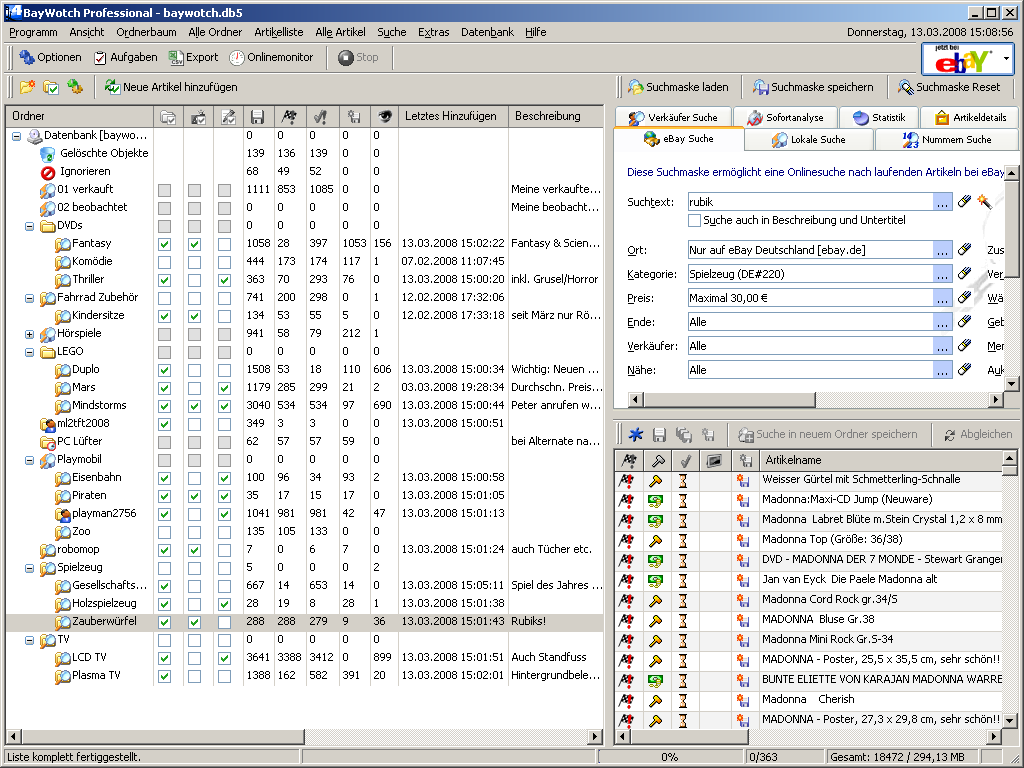Image resolution: width=1024 pixels, height=768 pixels.
Task: Open the Kategorie selection button
Action: click(x=942, y=274)
